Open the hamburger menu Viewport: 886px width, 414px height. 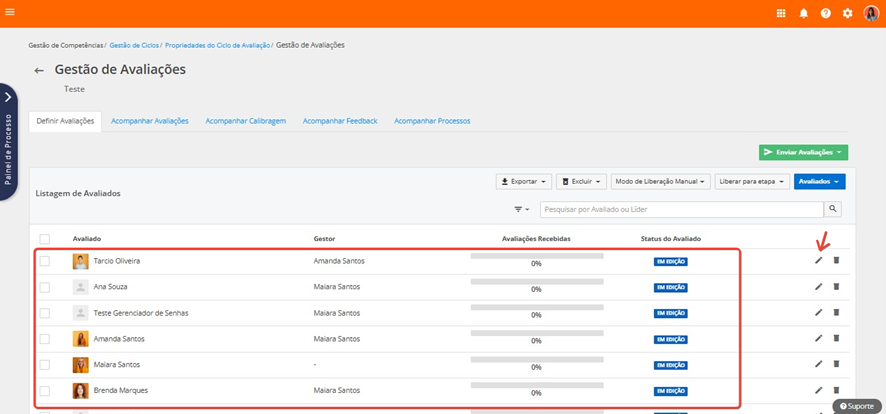pyautogui.click(x=11, y=13)
